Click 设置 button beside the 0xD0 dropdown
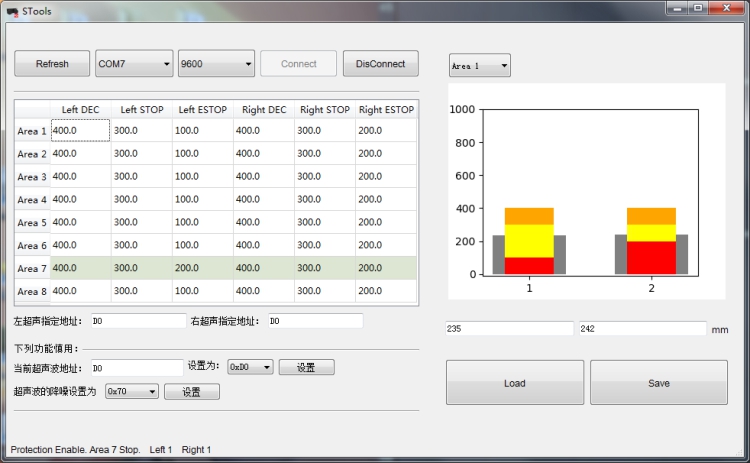The image size is (750, 463). pos(306,367)
